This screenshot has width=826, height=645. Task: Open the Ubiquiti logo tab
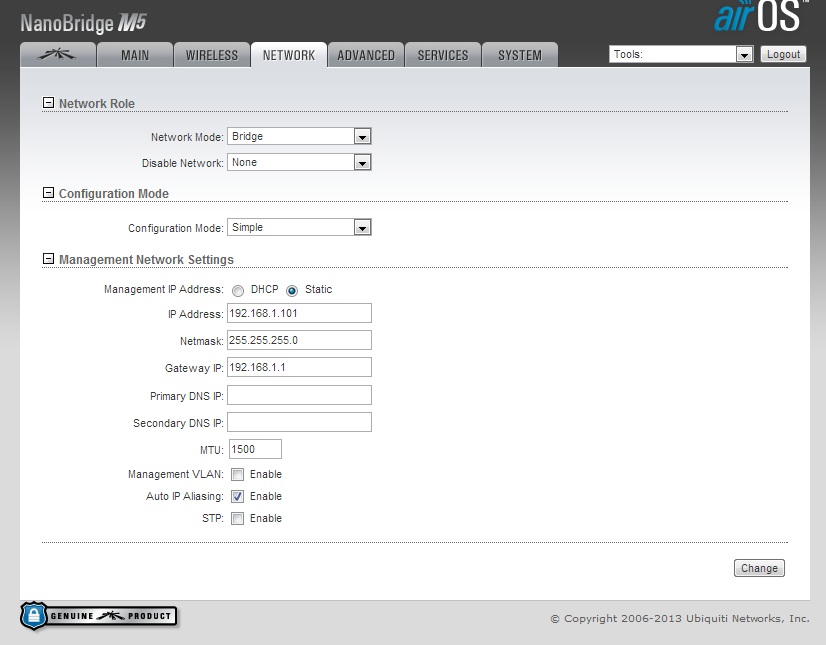click(x=58, y=55)
